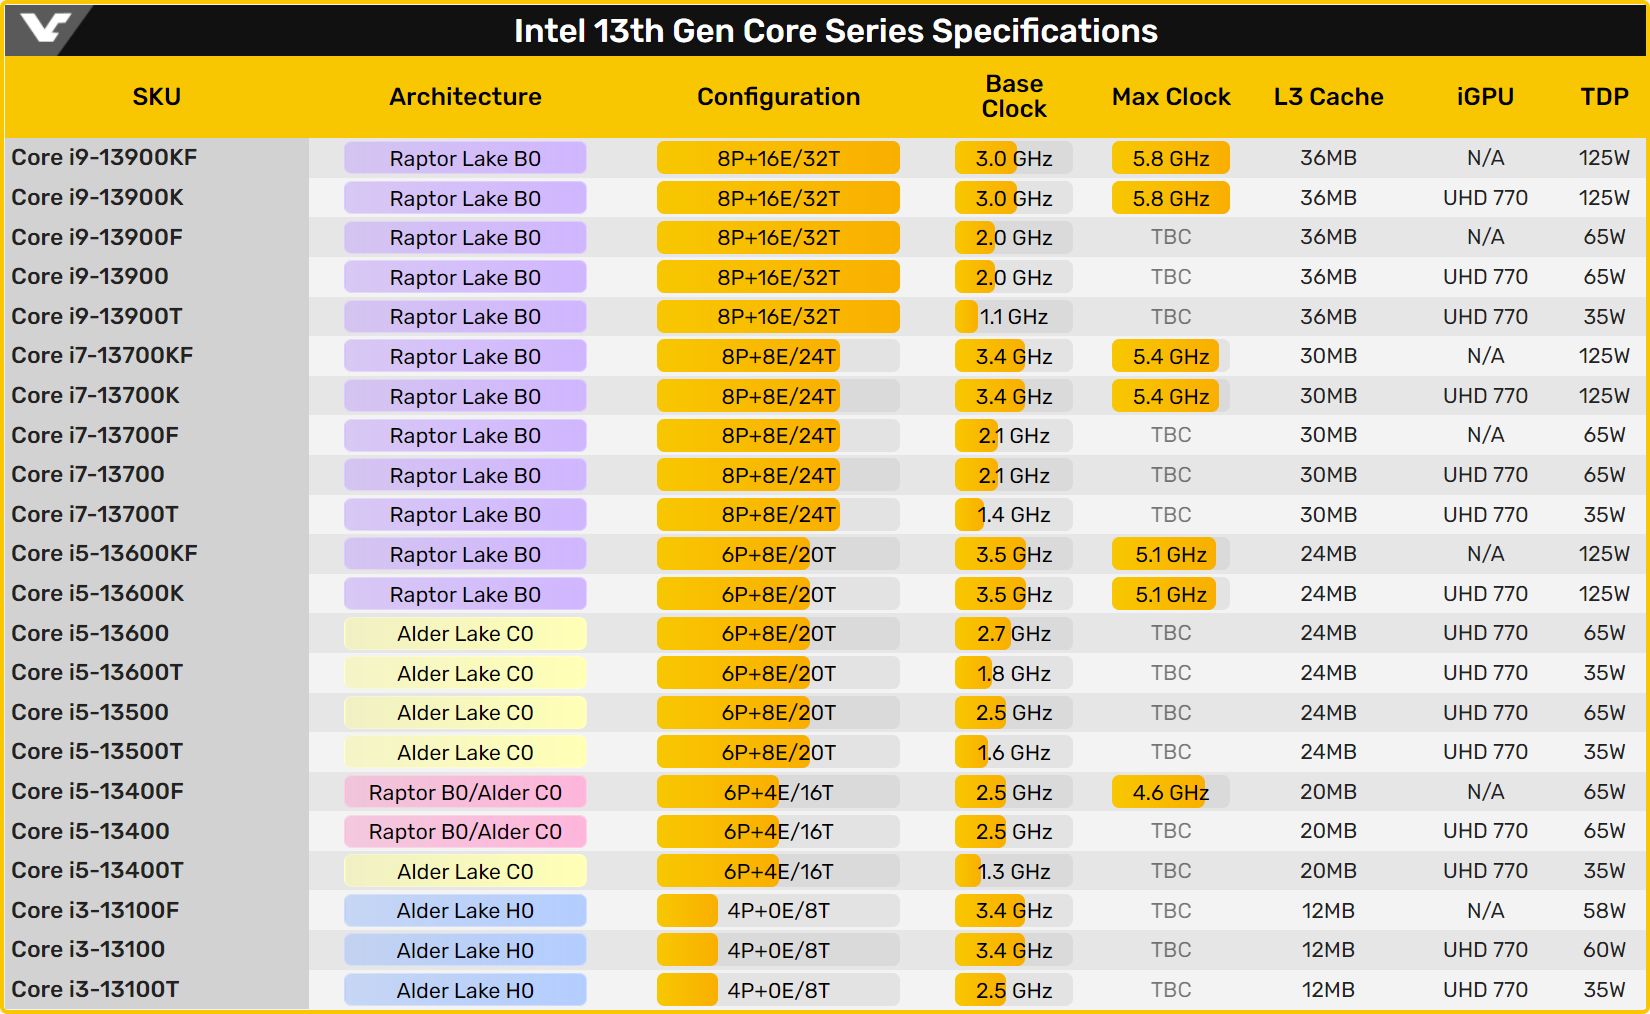Click the Core i3-13100T SKU name
The image size is (1650, 1014).
(95, 990)
